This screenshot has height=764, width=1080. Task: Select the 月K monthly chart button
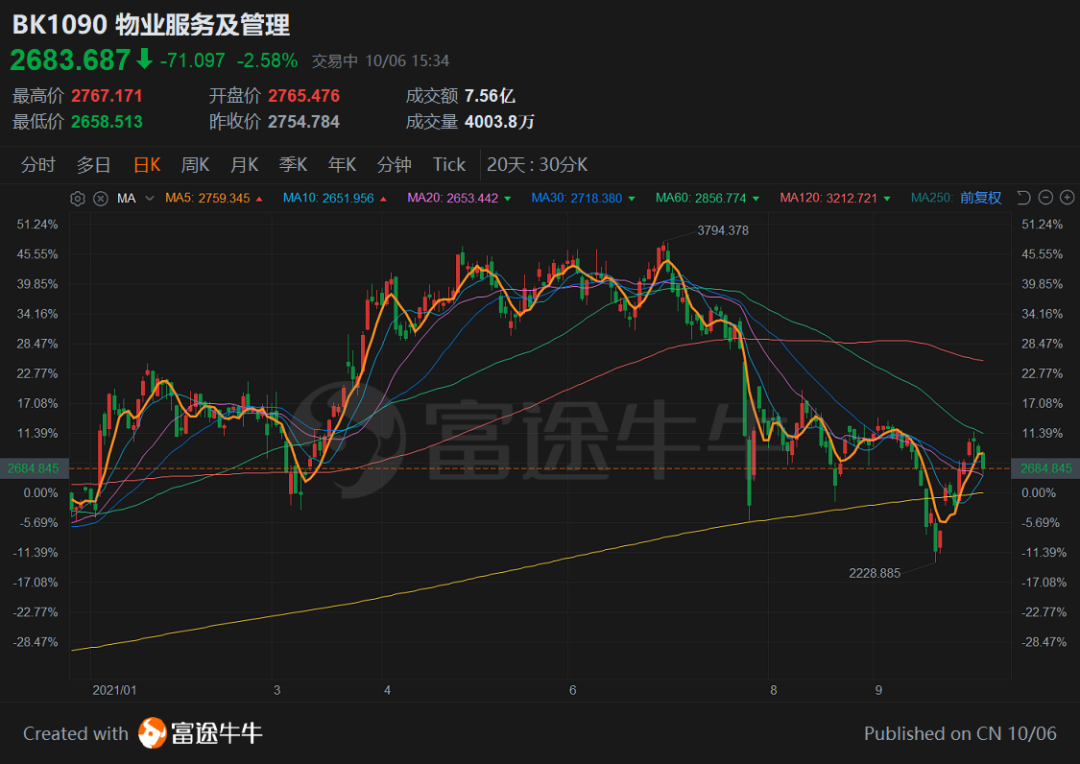click(244, 165)
